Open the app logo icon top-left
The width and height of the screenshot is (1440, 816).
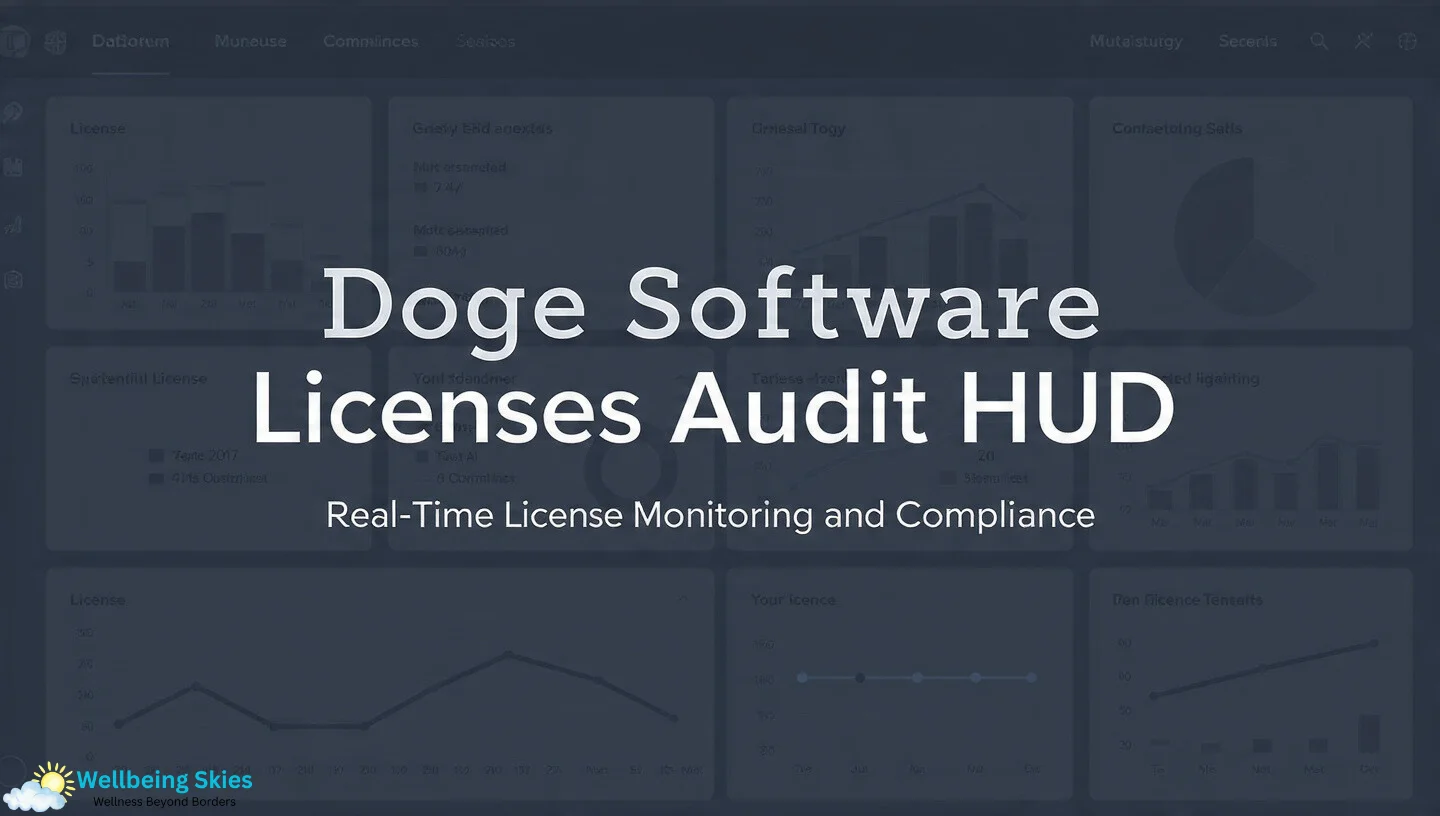12,41
